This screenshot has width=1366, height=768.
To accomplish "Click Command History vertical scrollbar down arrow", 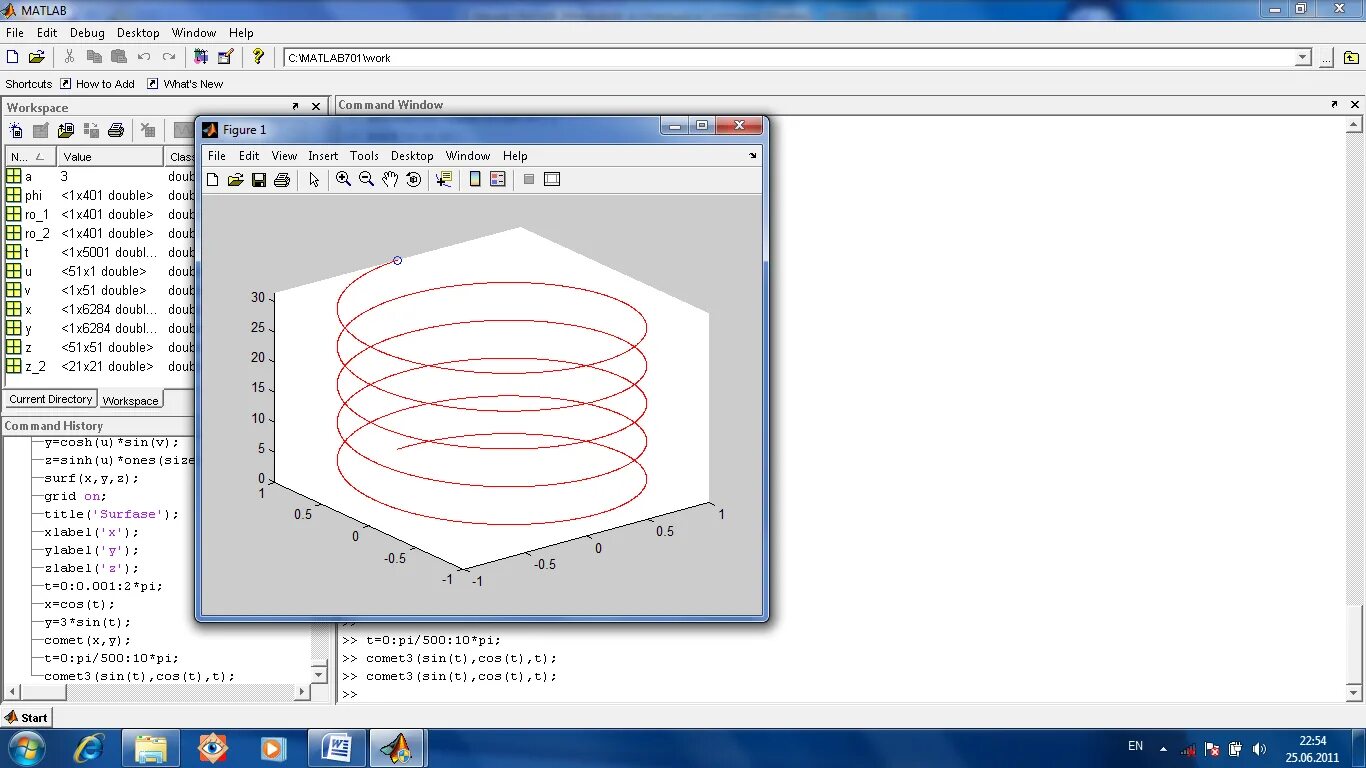I will click(x=319, y=674).
